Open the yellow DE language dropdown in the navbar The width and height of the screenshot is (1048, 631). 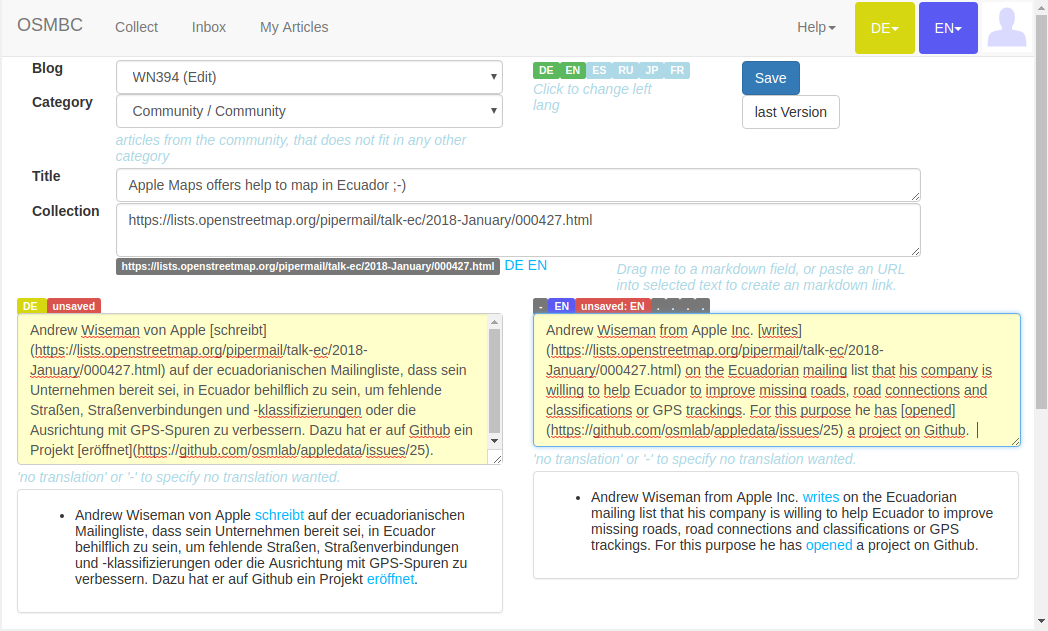coord(884,28)
